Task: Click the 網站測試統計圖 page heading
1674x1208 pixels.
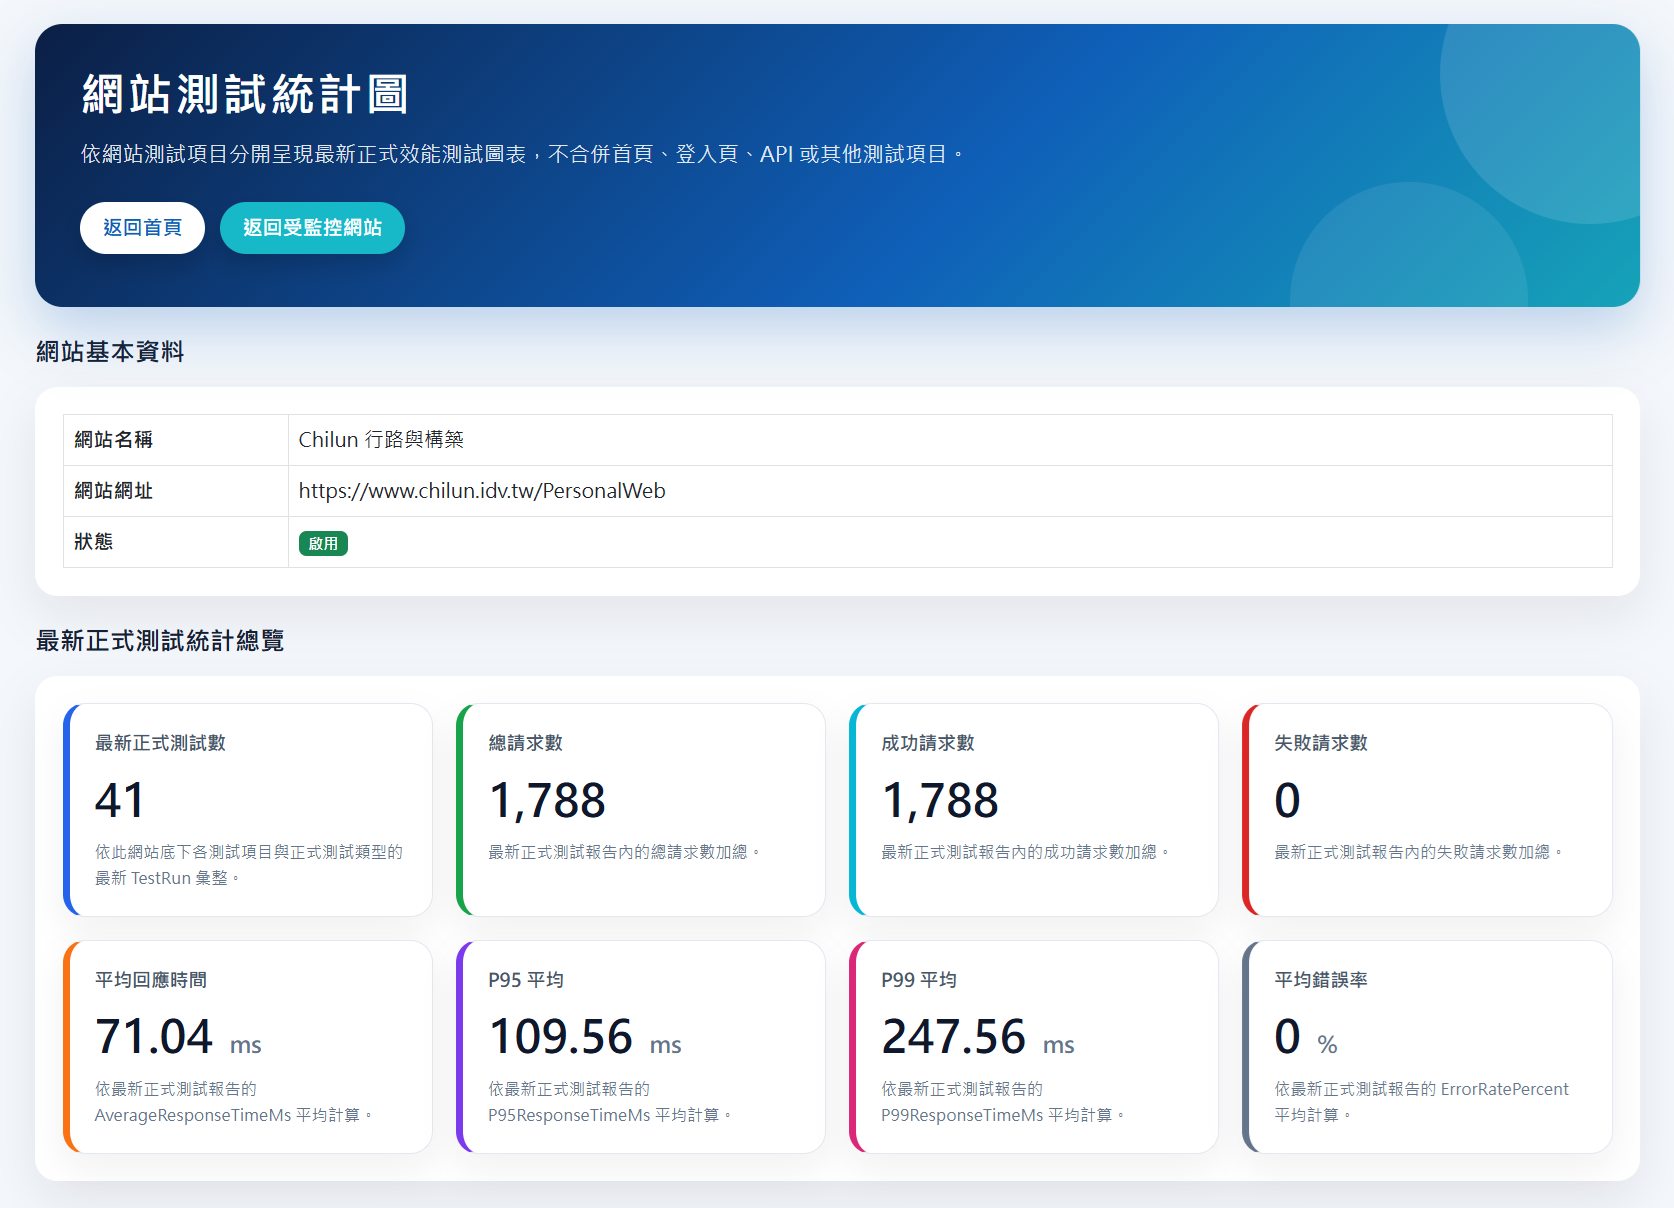Action: pos(245,95)
